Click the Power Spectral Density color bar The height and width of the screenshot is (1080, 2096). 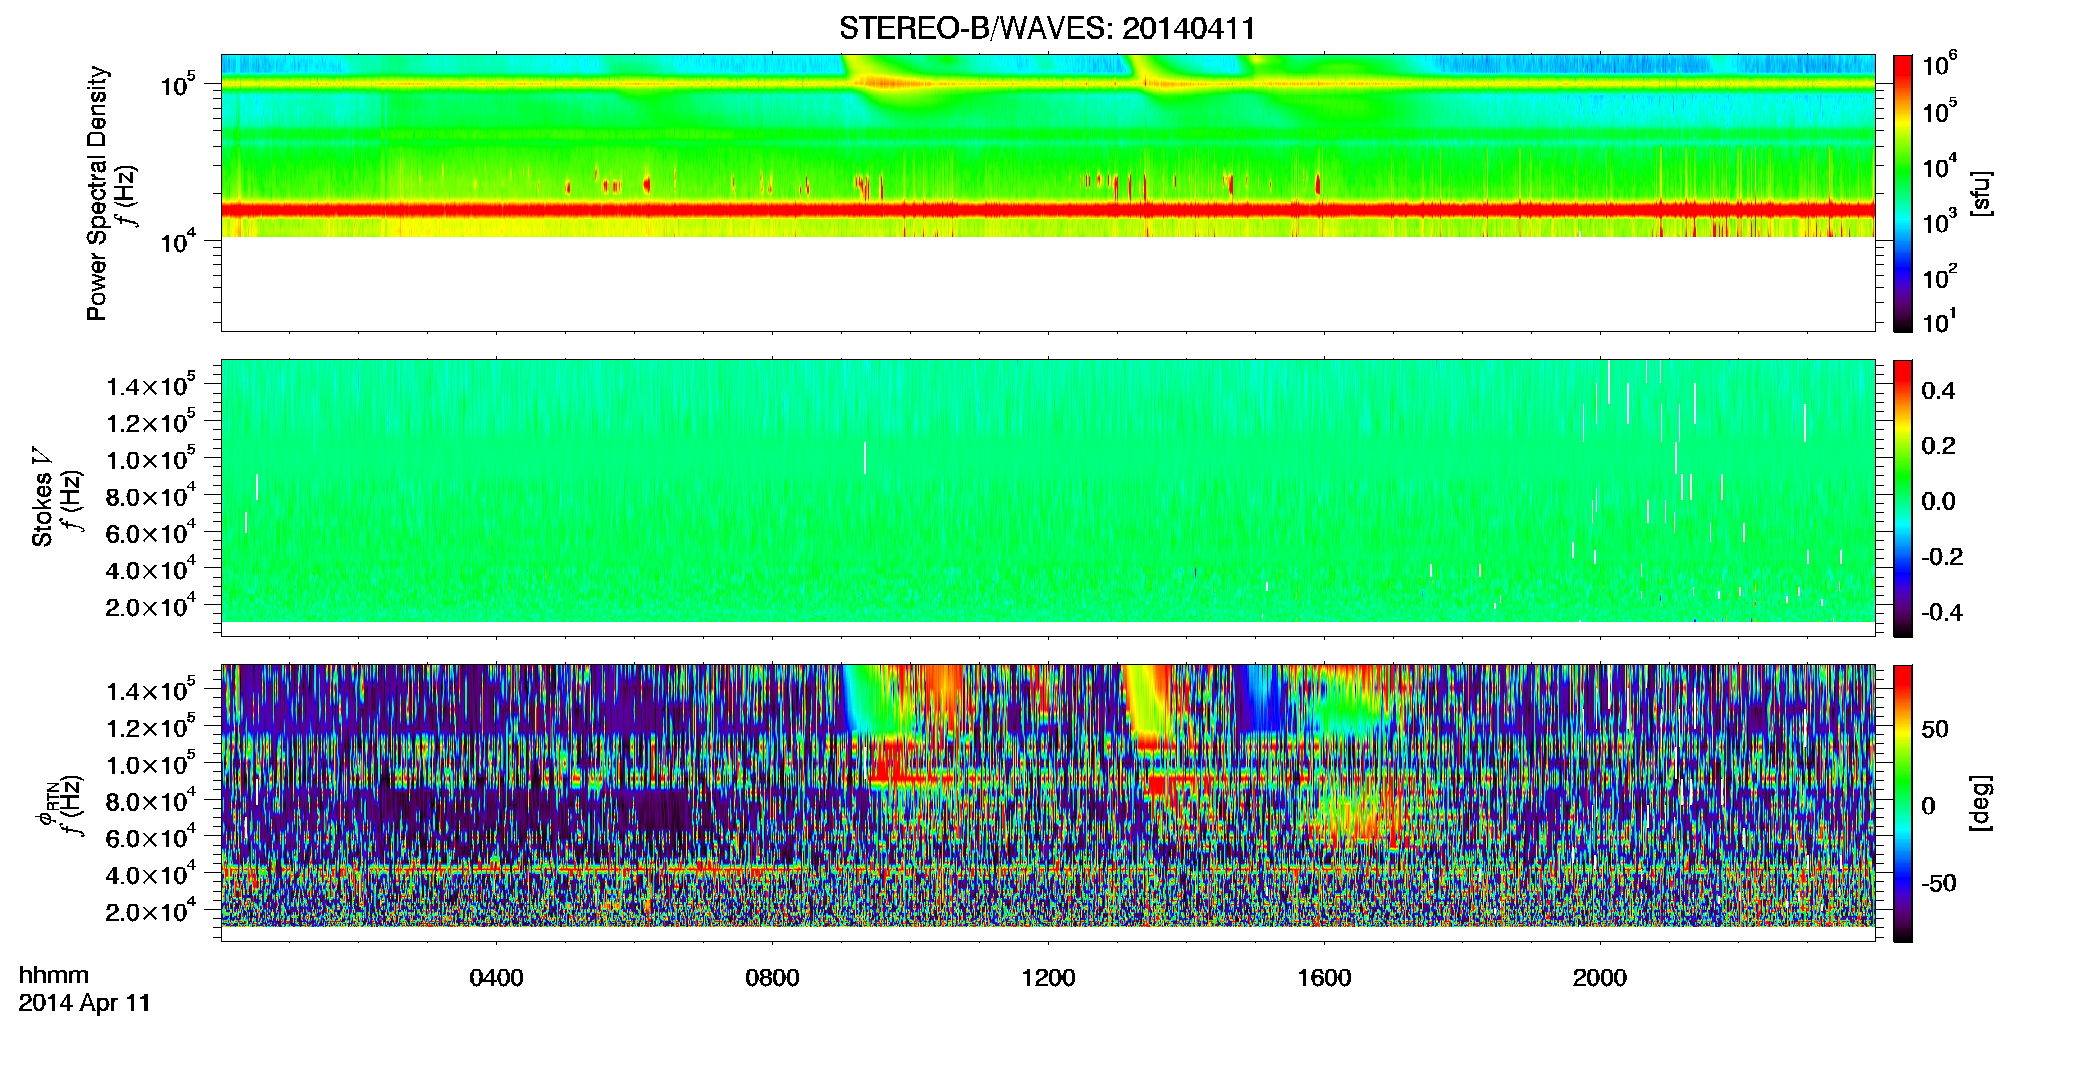(x=1903, y=193)
